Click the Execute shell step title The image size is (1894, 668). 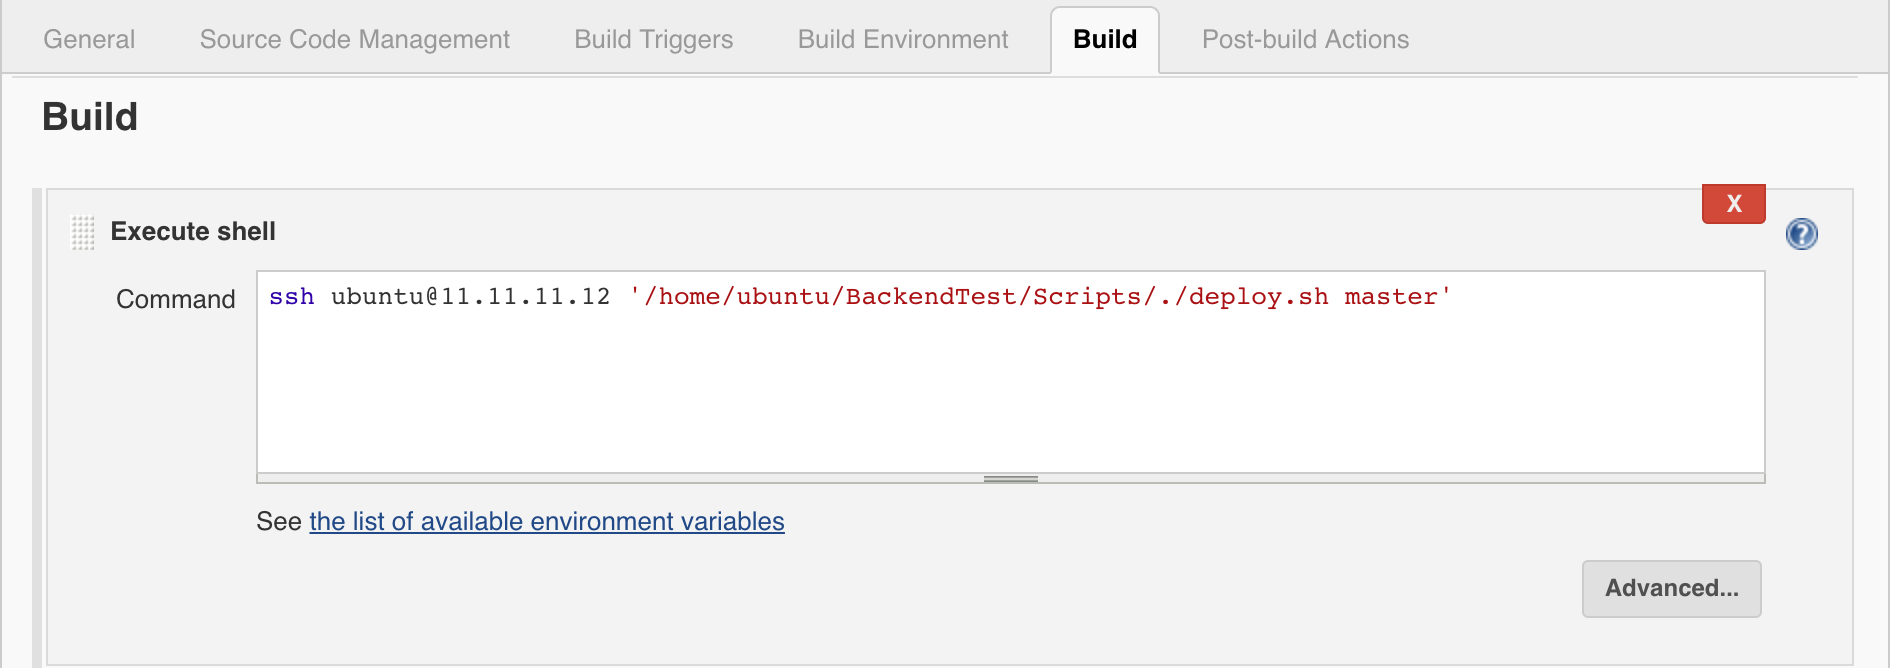[193, 232]
